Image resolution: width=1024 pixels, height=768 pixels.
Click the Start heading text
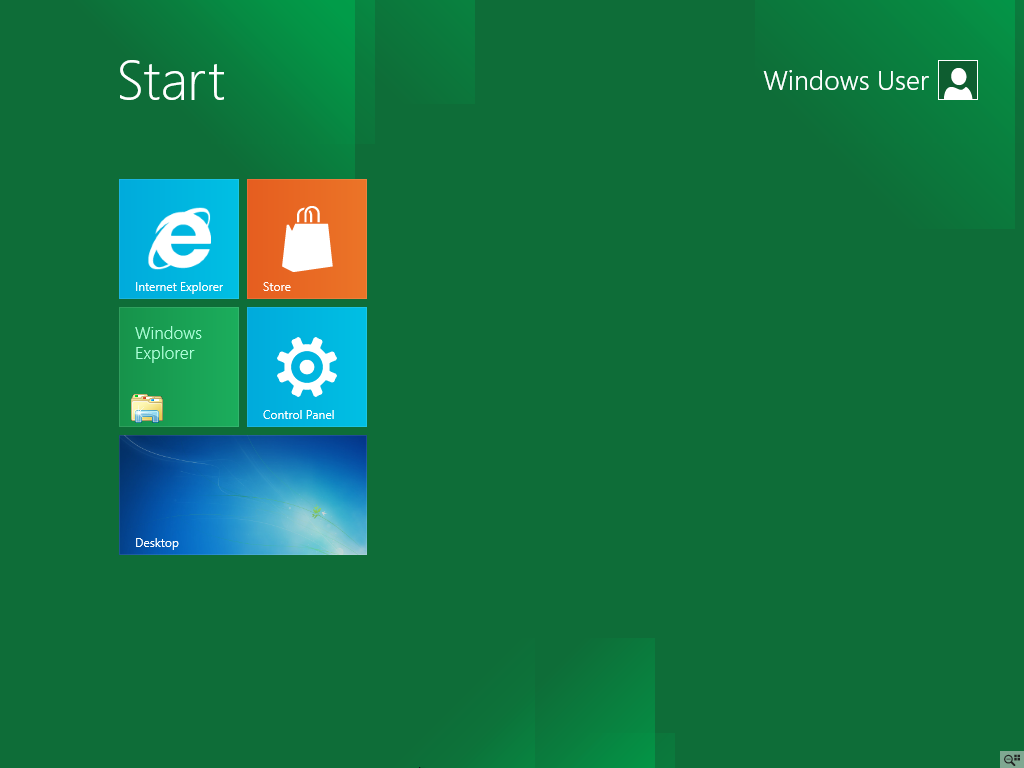coord(172,80)
